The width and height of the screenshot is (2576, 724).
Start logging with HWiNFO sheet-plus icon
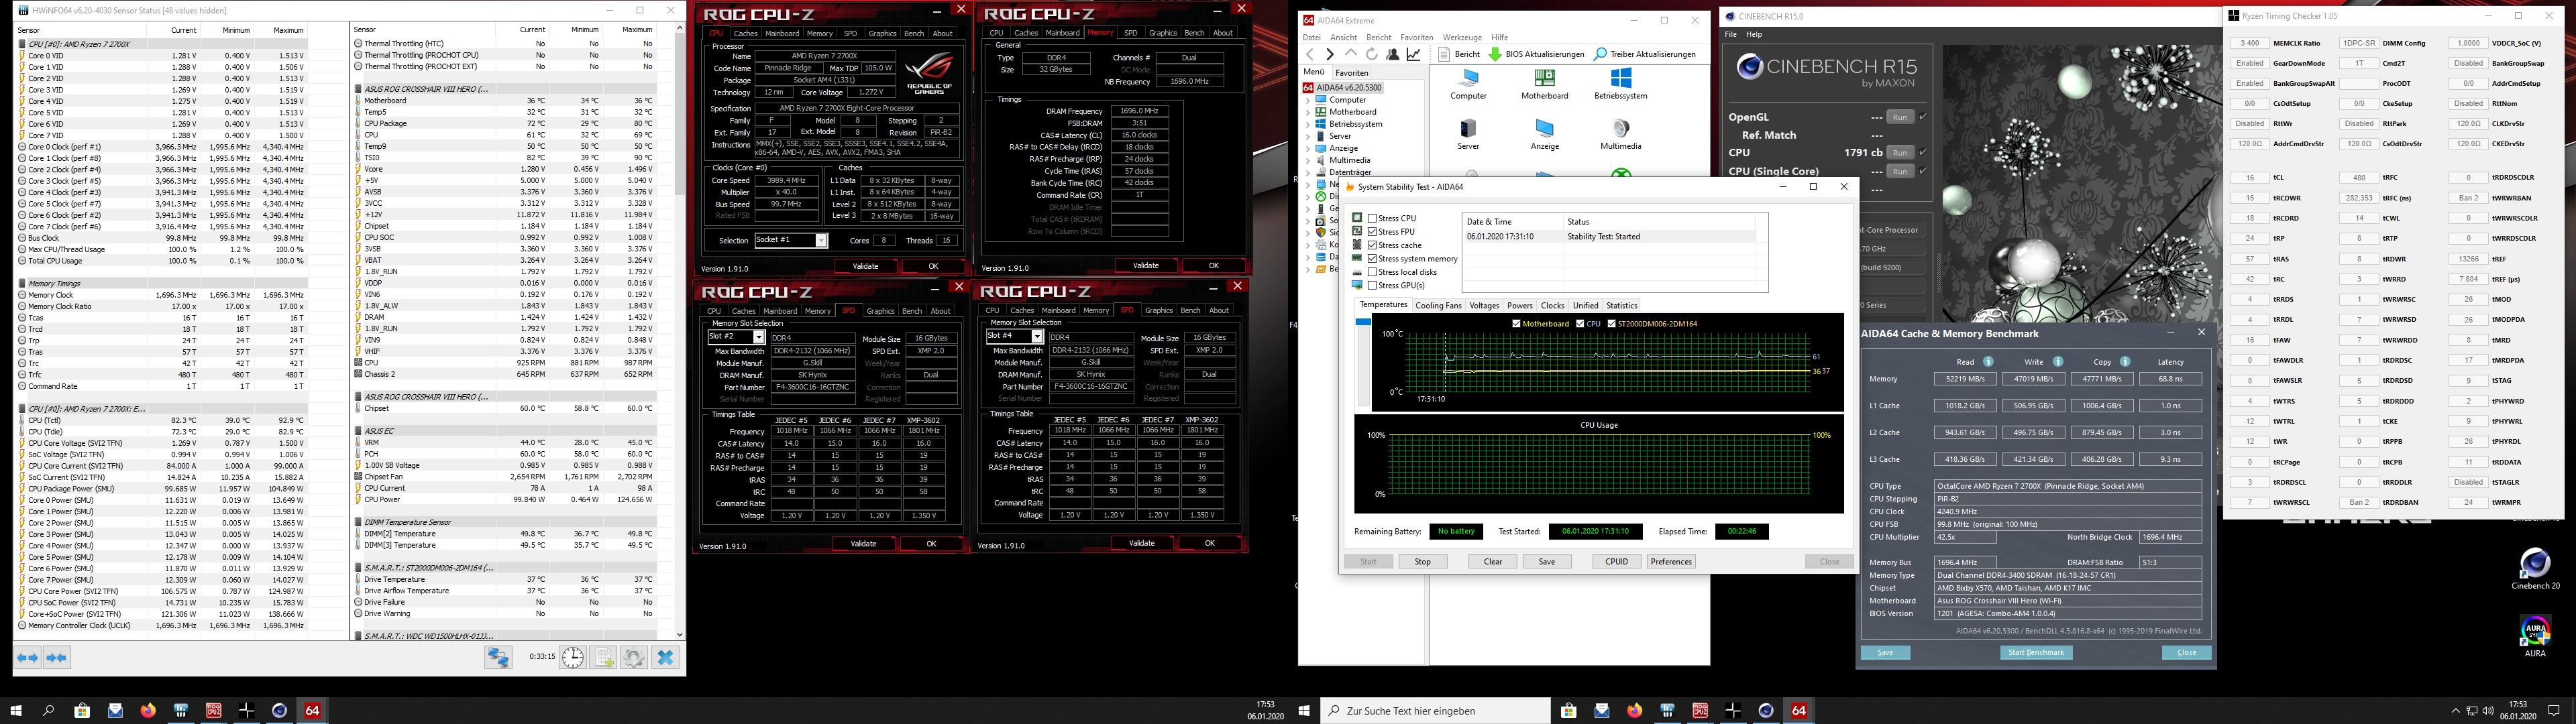tap(603, 657)
